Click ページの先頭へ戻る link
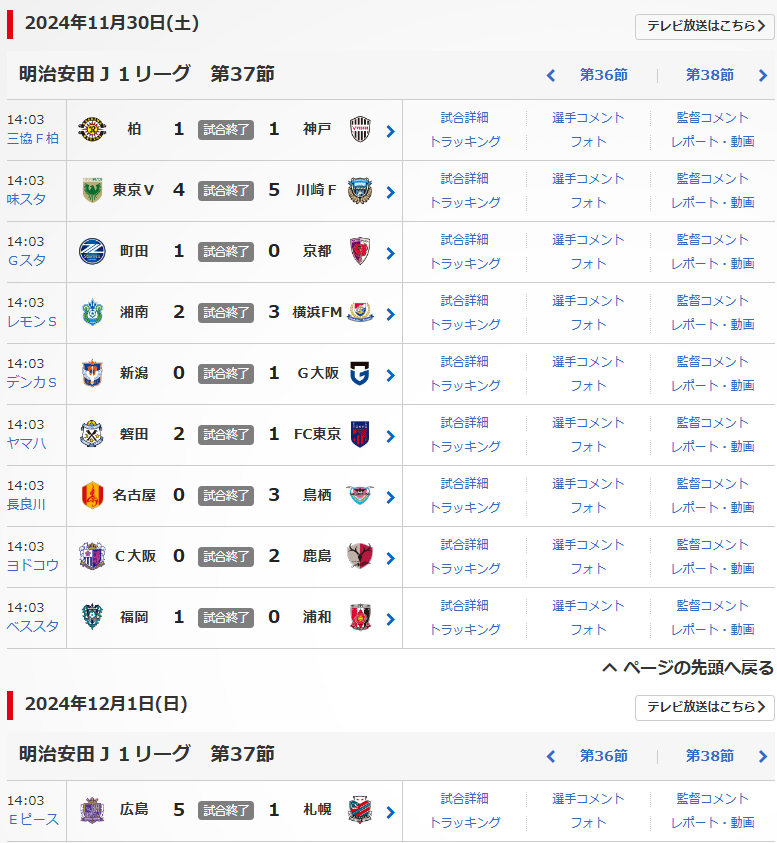Image resolution: width=777 pixels, height=843 pixels. (688, 668)
